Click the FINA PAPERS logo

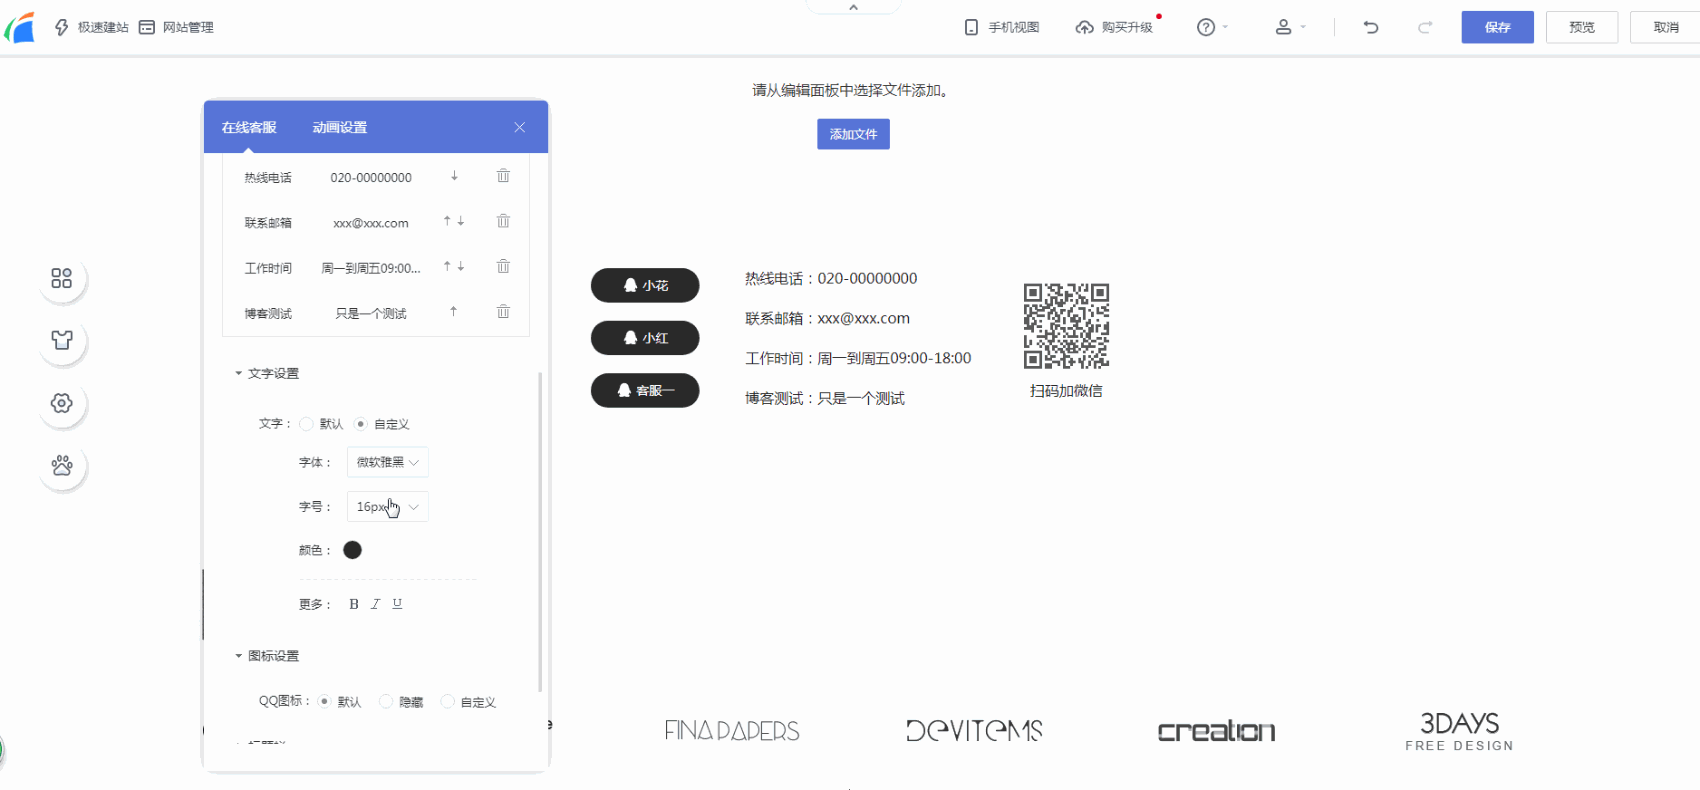click(x=732, y=731)
